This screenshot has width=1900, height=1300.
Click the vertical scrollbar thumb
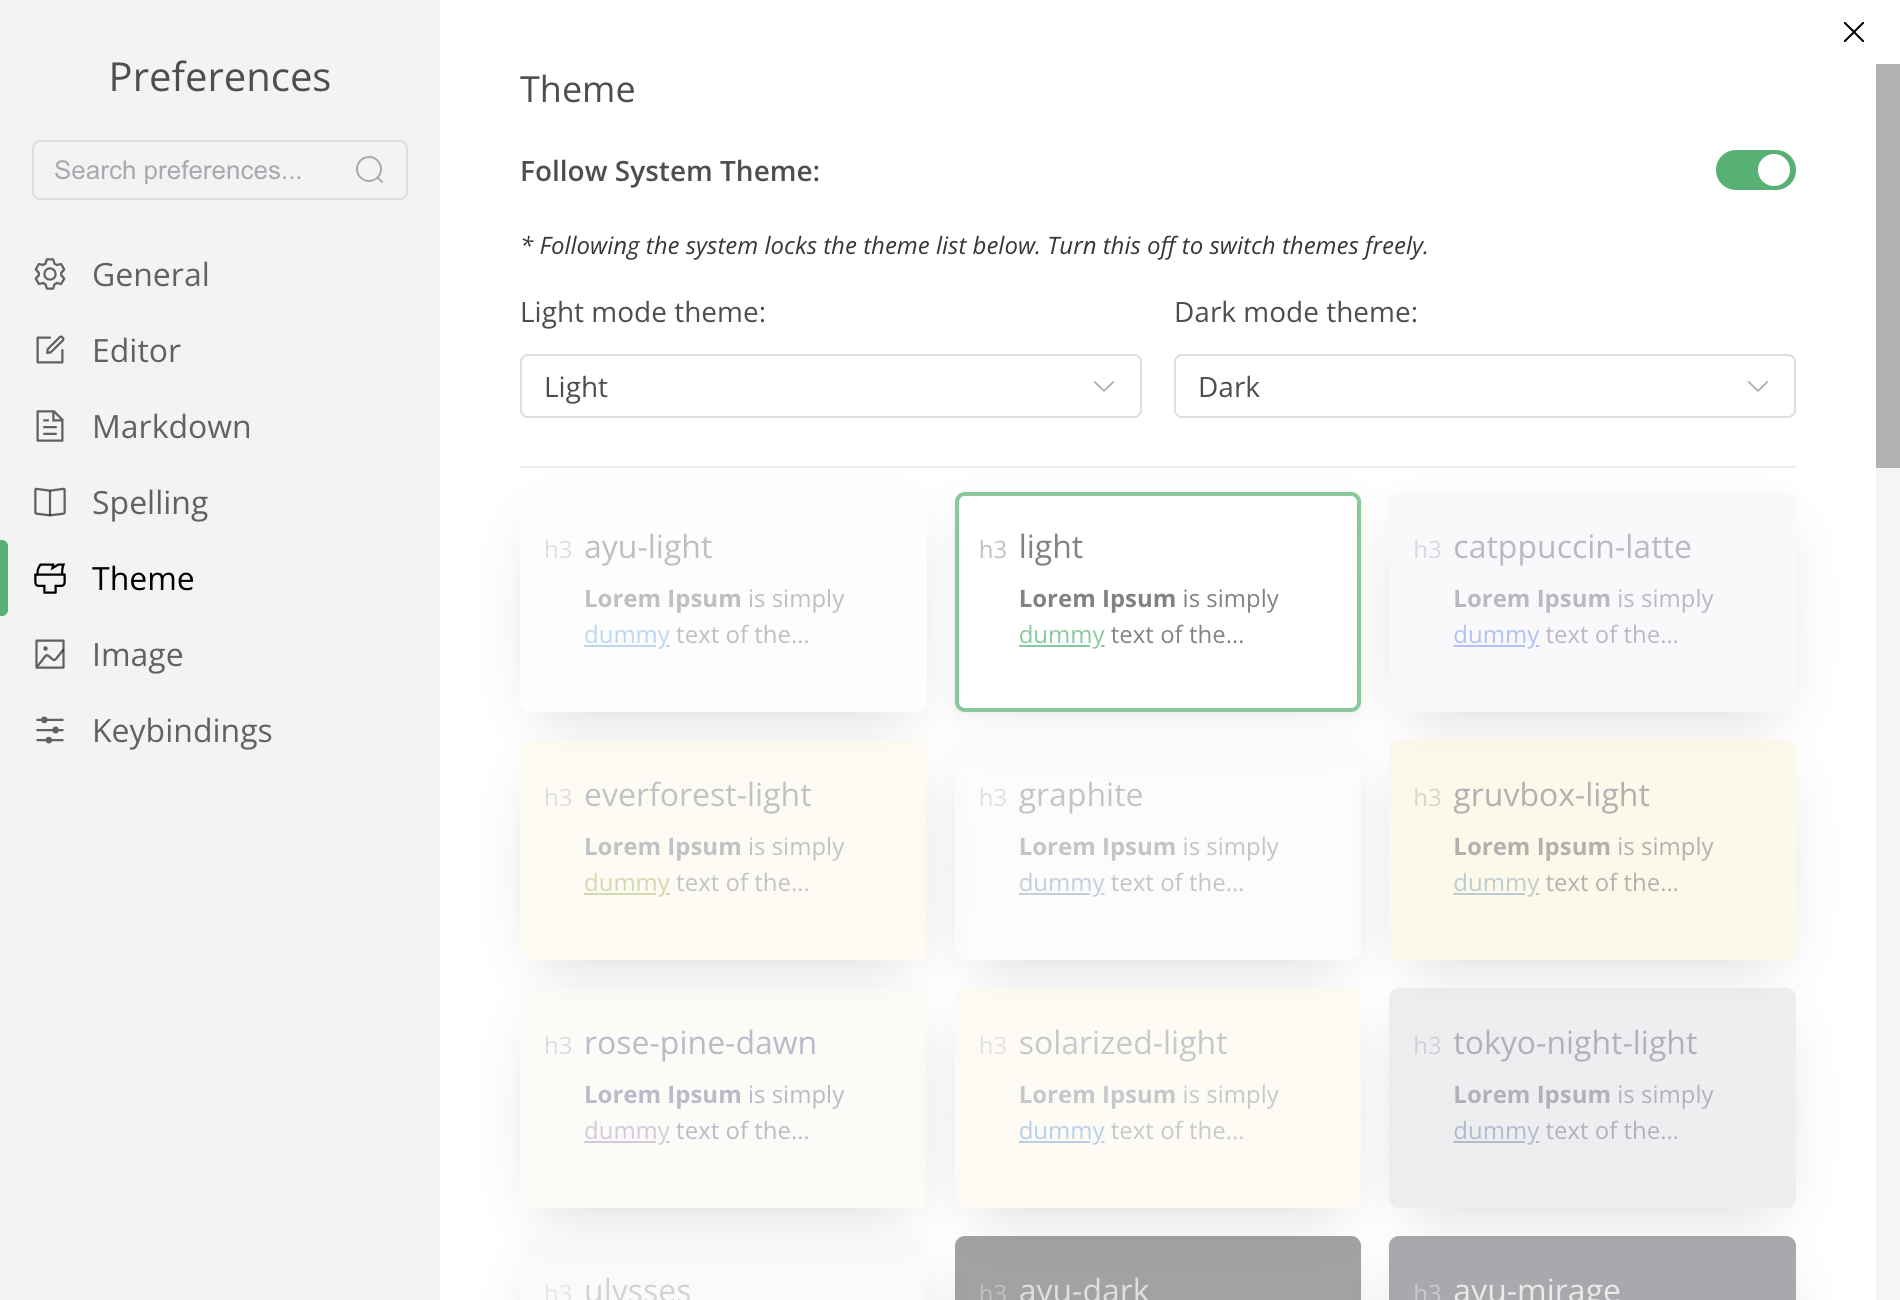pos(1887,266)
